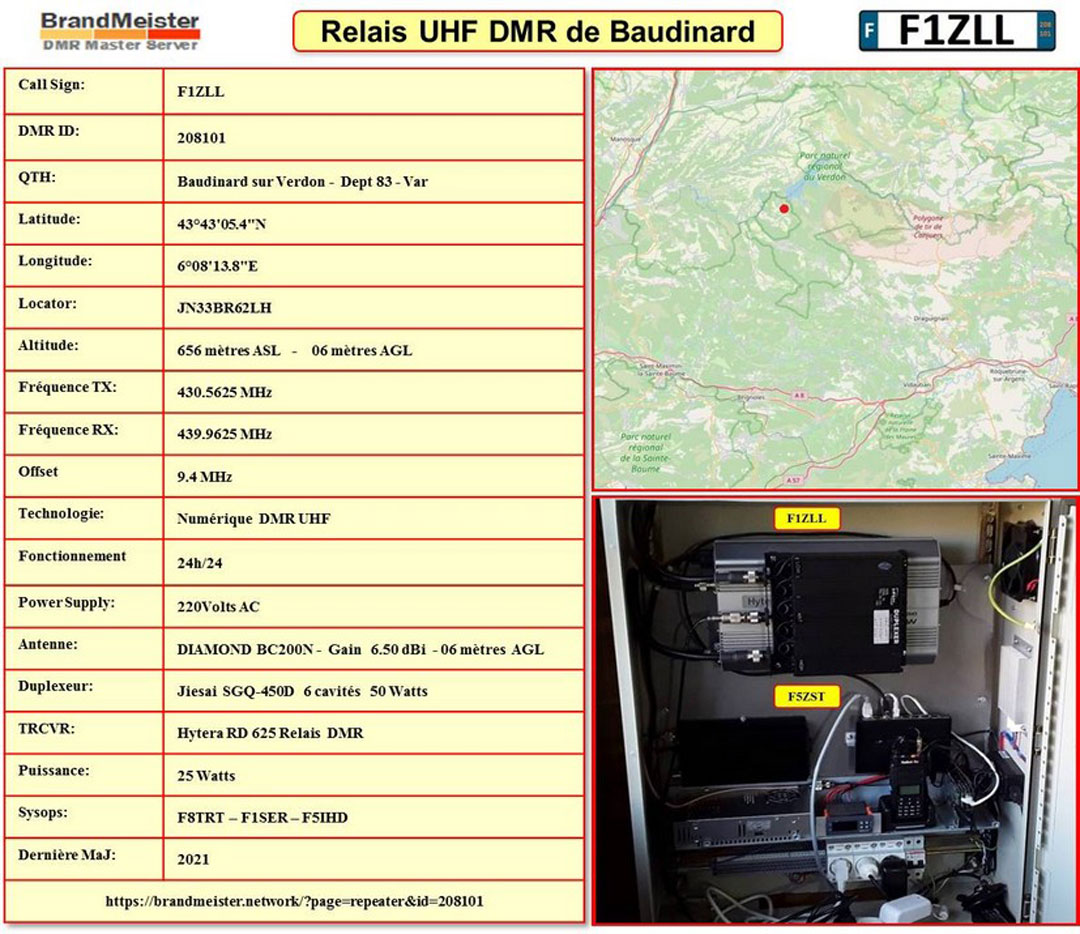
Task: Click the Relais UHF DMR de Baudinard title
Action: coord(537,31)
